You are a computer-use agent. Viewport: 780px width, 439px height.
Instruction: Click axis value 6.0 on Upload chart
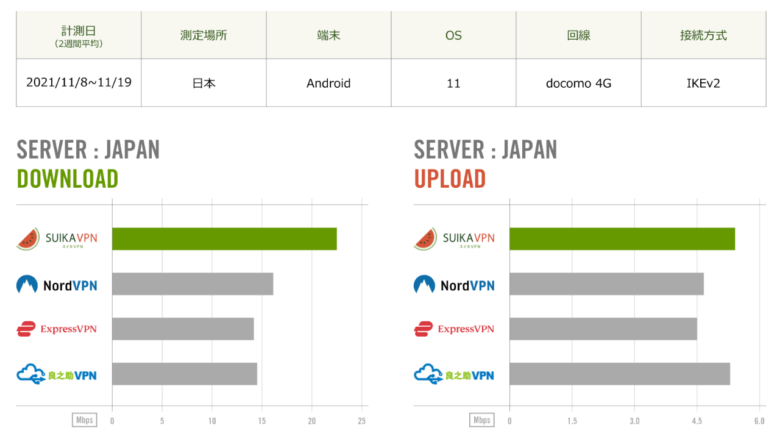point(759,421)
